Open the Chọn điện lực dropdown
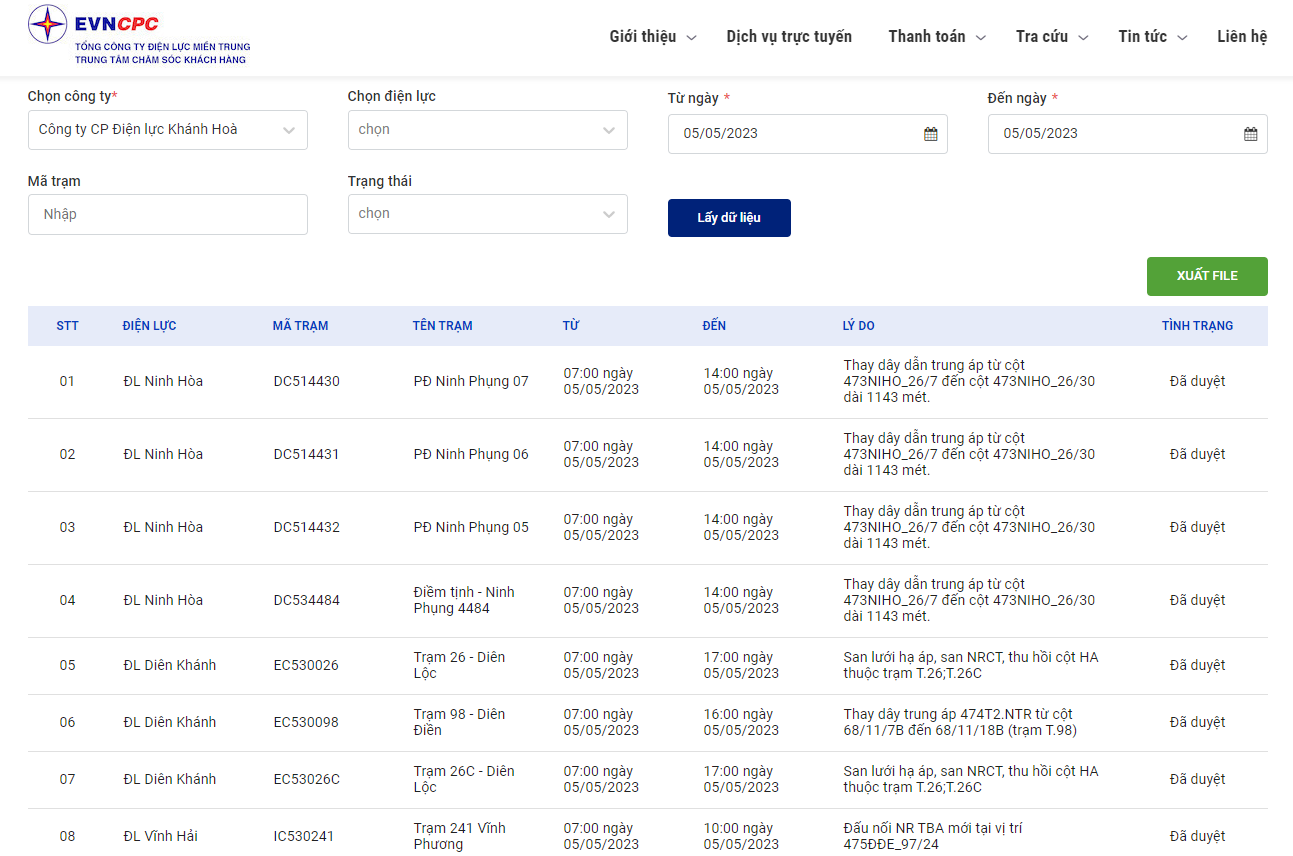1293x856 pixels. pos(488,130)
